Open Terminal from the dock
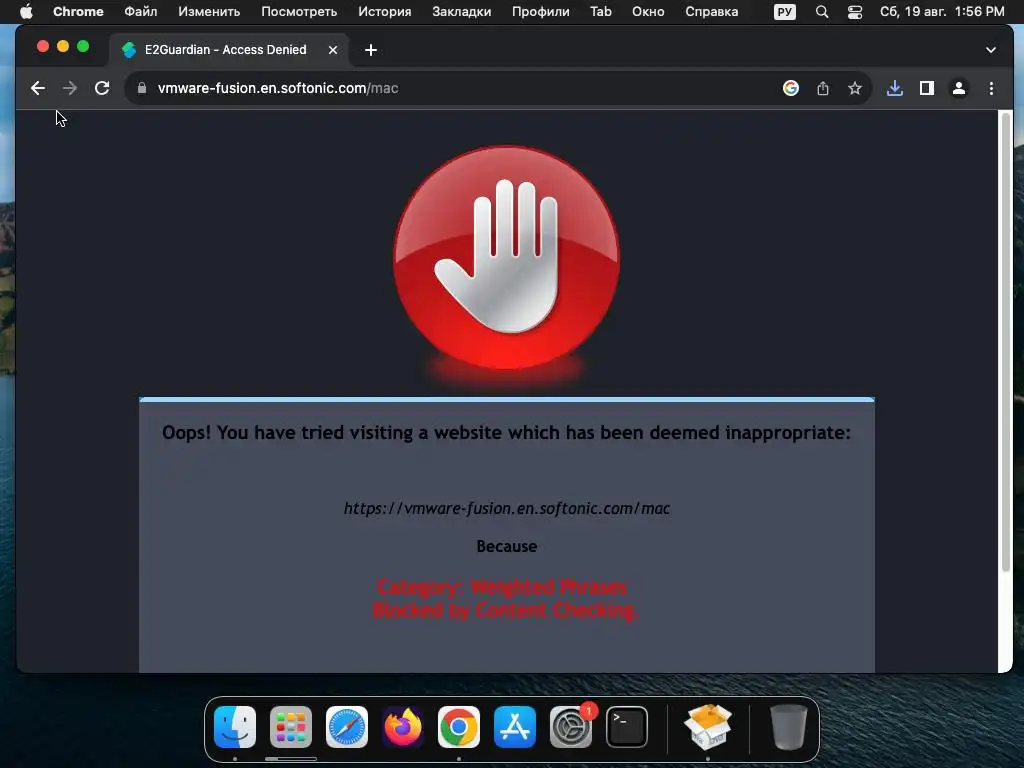 point(627,727)
